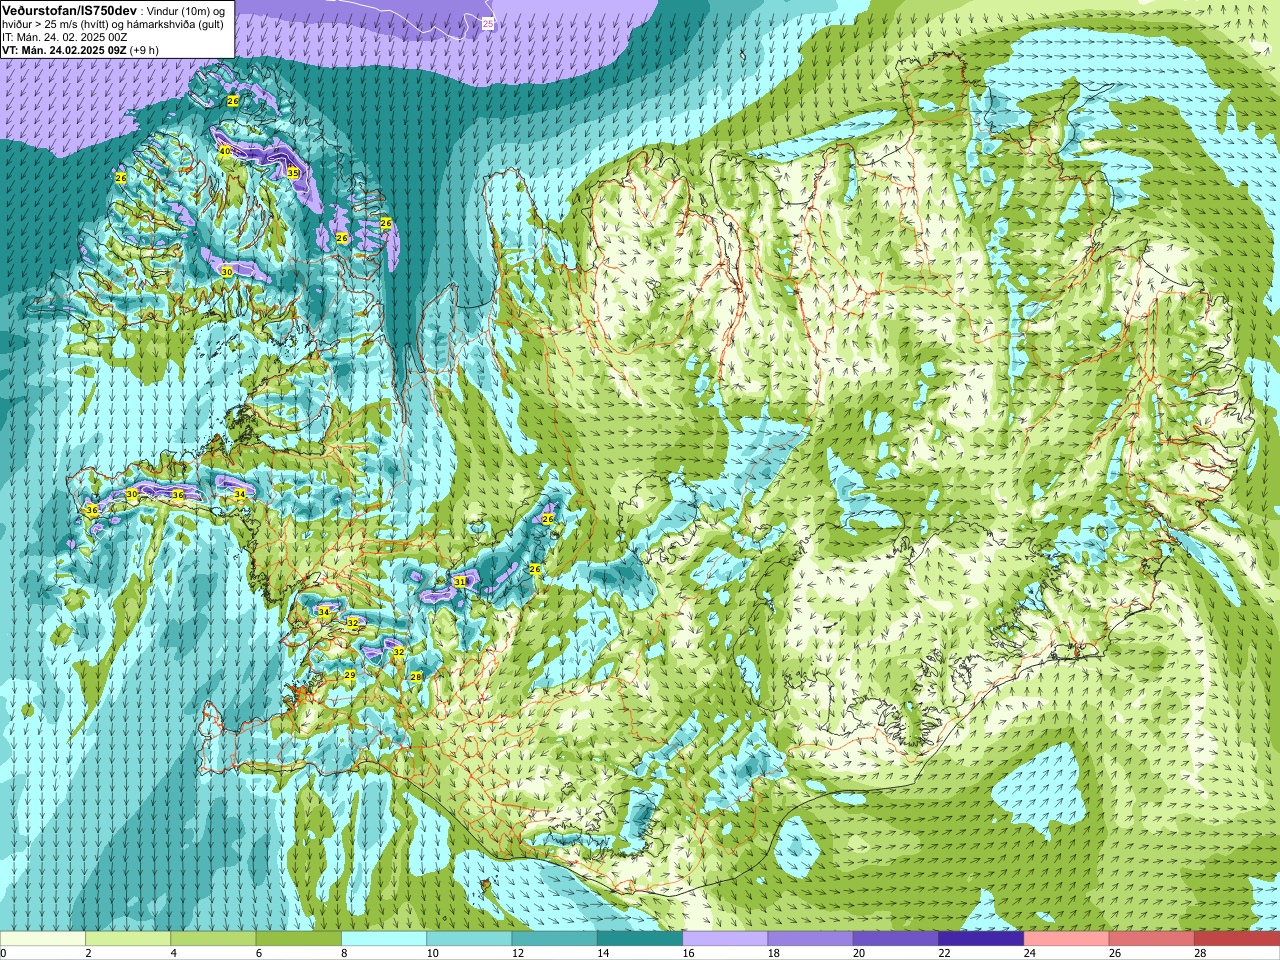Select the 6–8 m/s olive green legend swatch
The width and height of the screenshot is (1280, 960).
click(299, 939)
